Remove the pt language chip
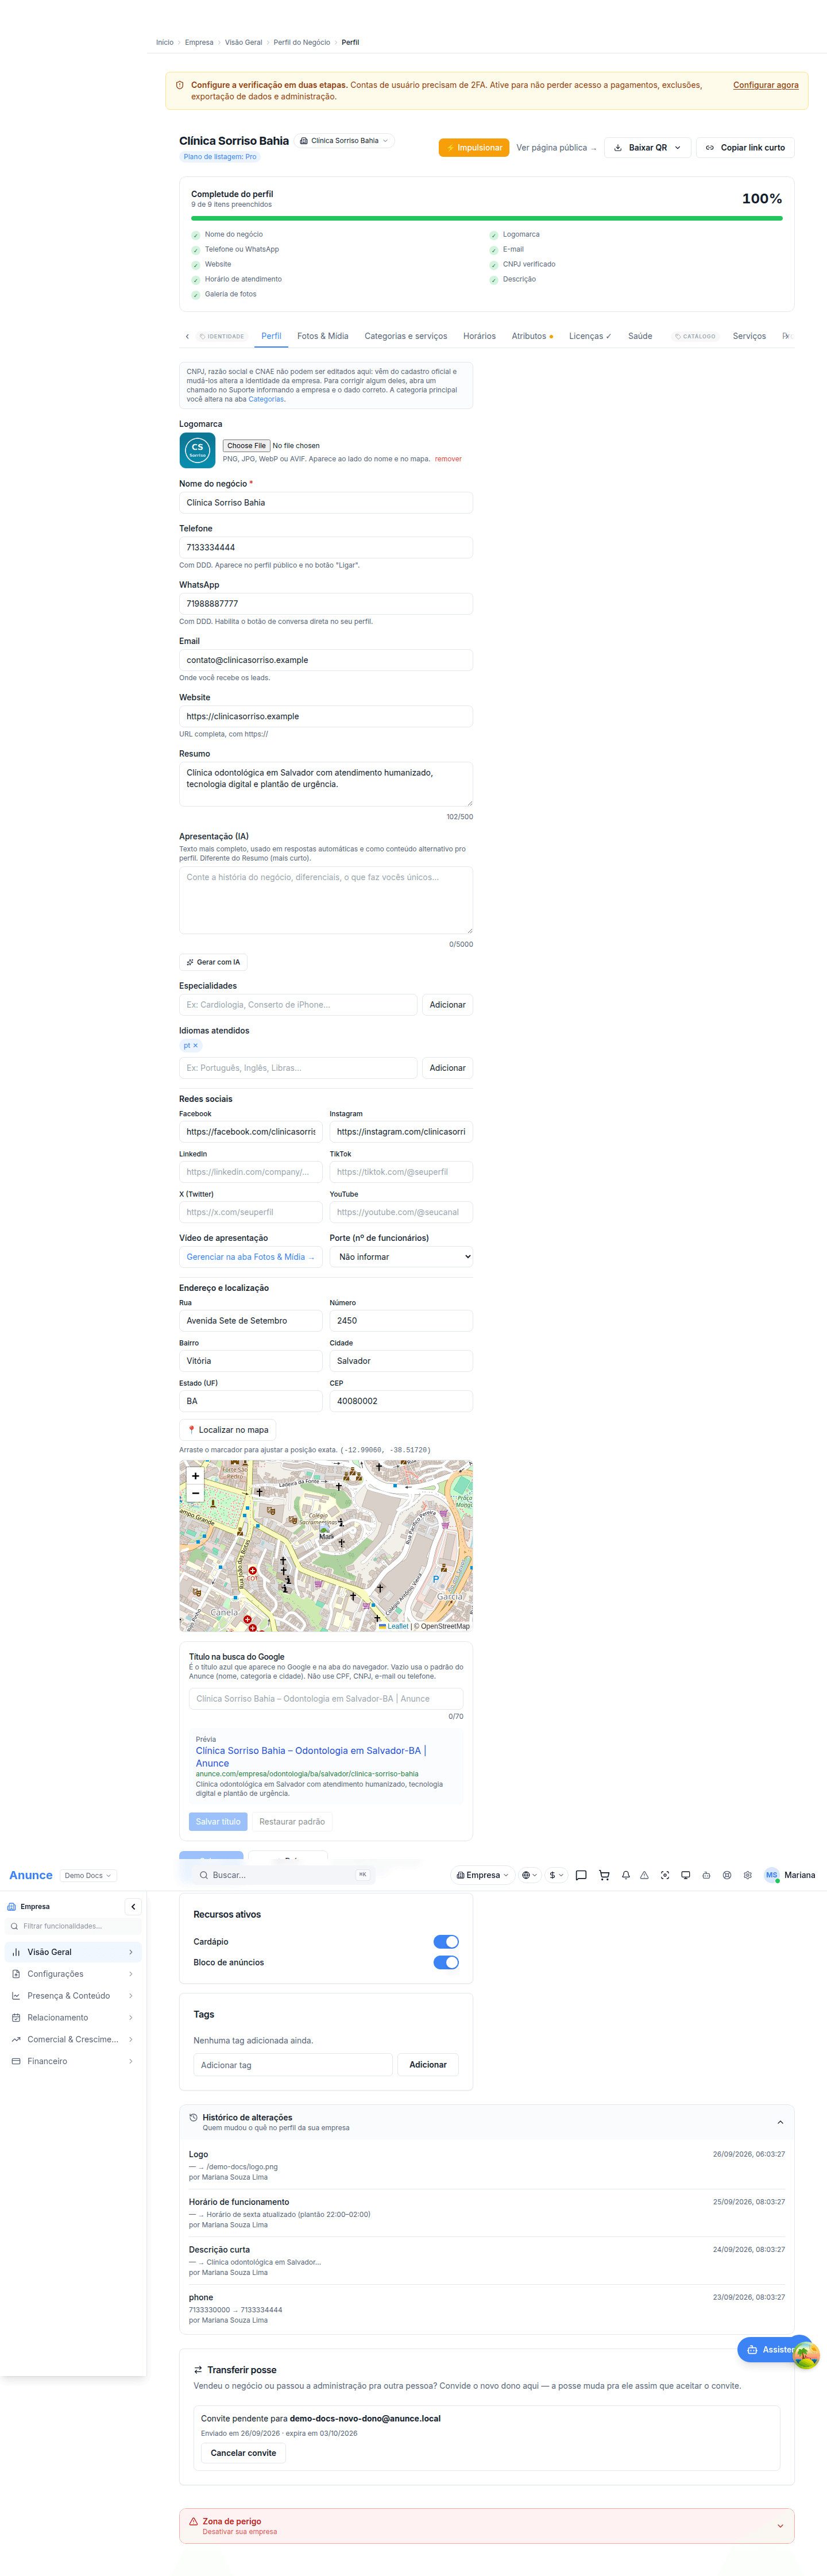 (195, 1045)
